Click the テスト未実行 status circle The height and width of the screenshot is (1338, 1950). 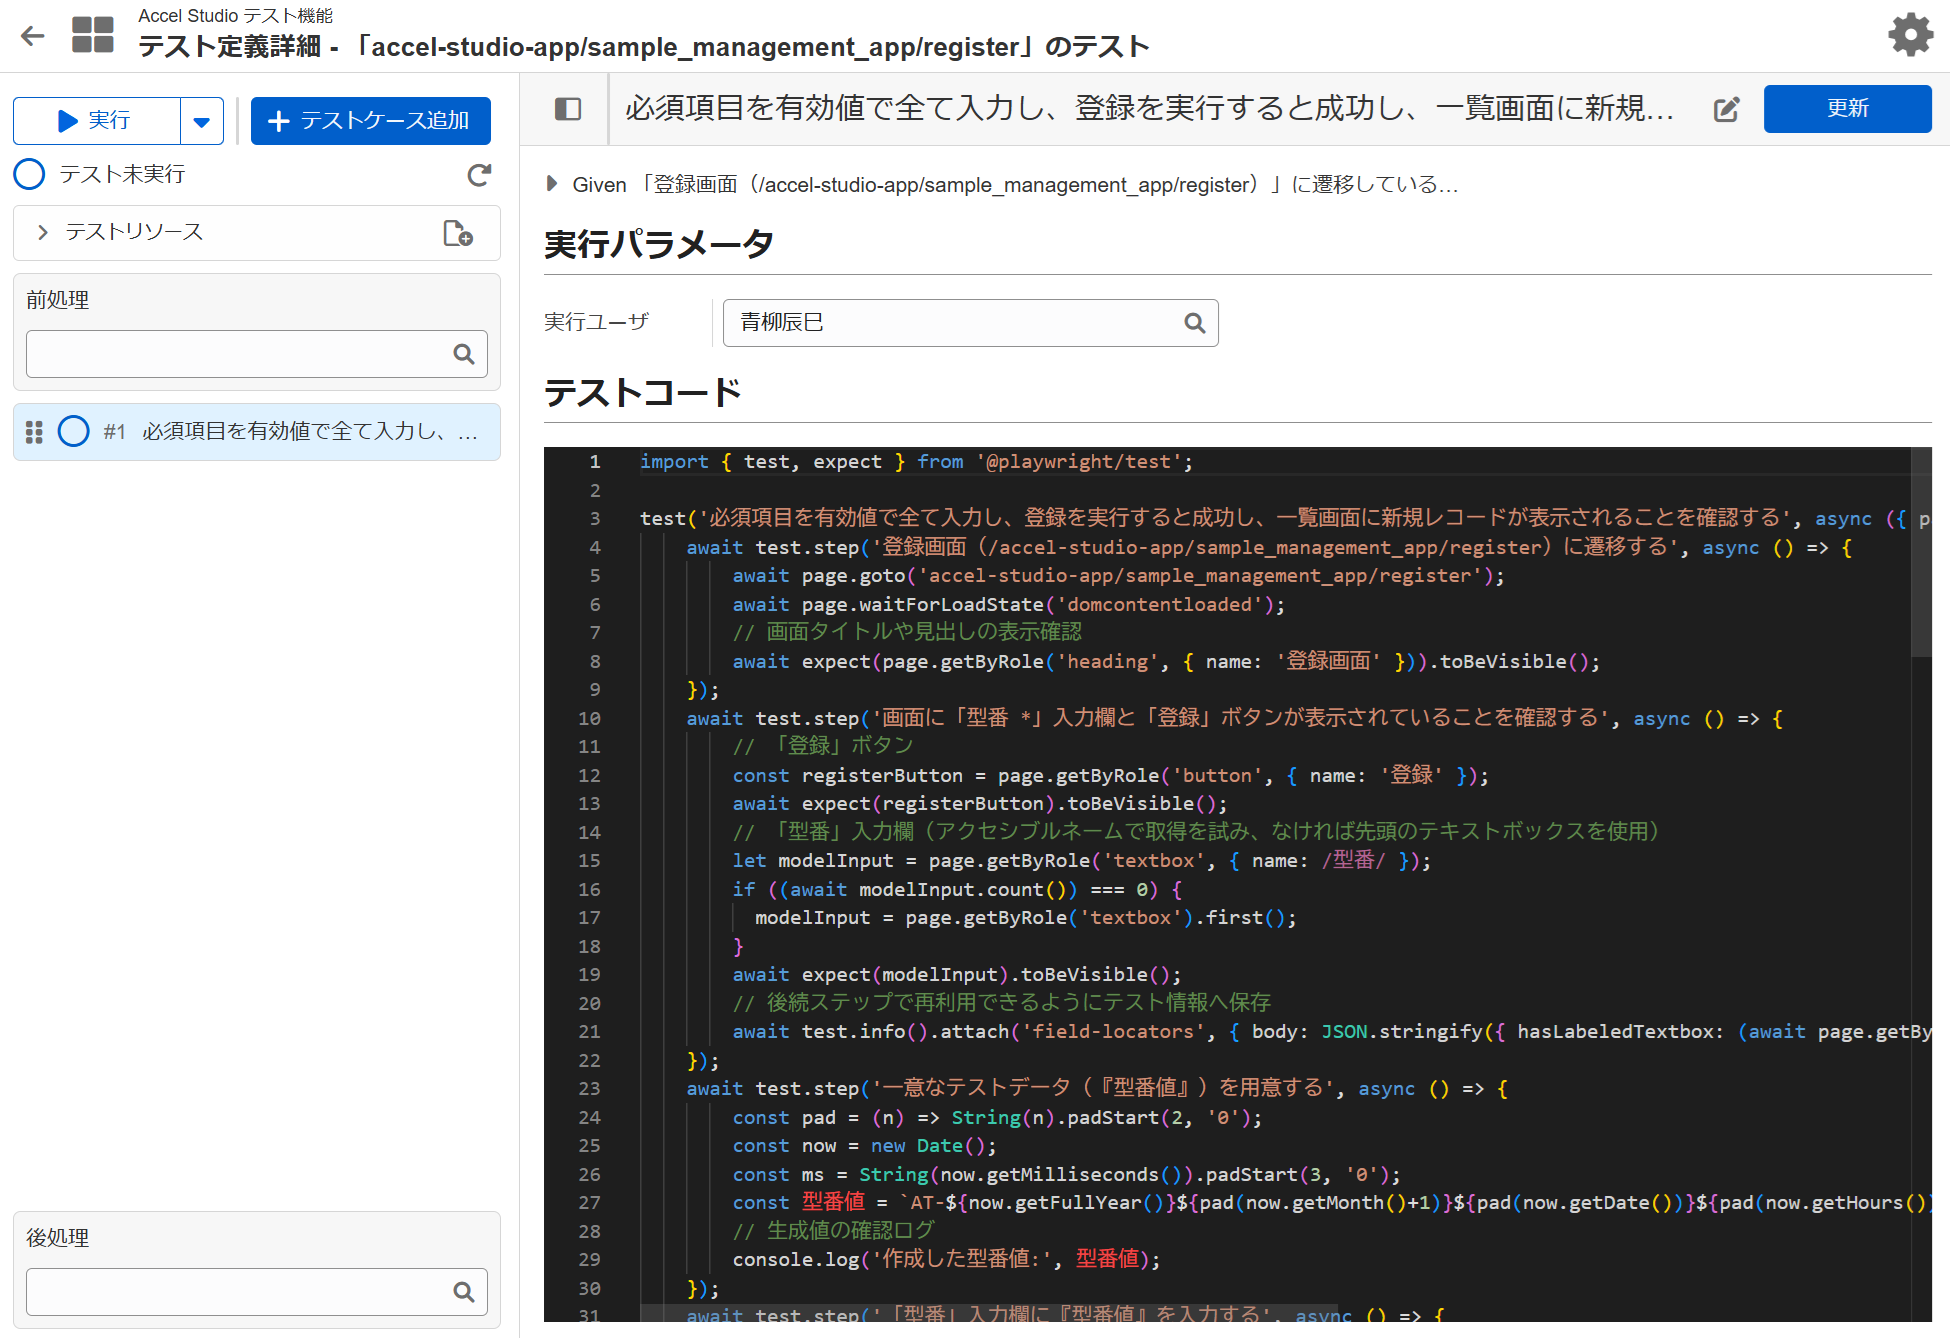[x=30, y=174]
